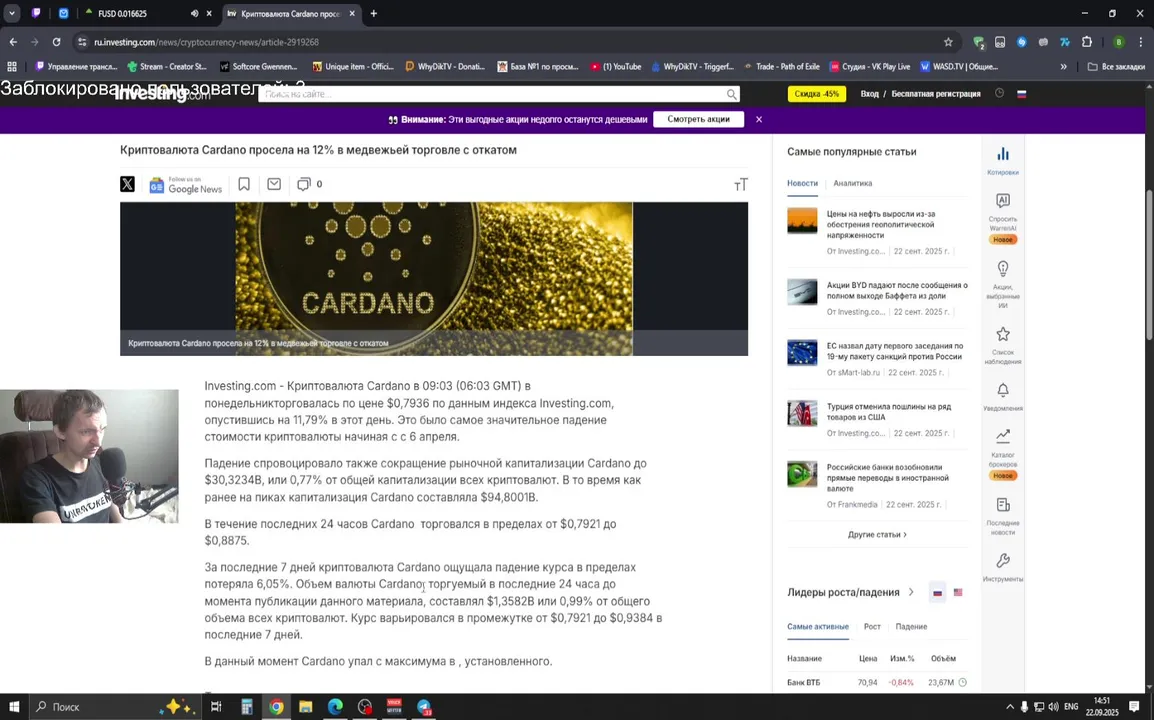1154x720 pixels.
Task: Switch to Аналитика tab
Action: click(852, 183)
